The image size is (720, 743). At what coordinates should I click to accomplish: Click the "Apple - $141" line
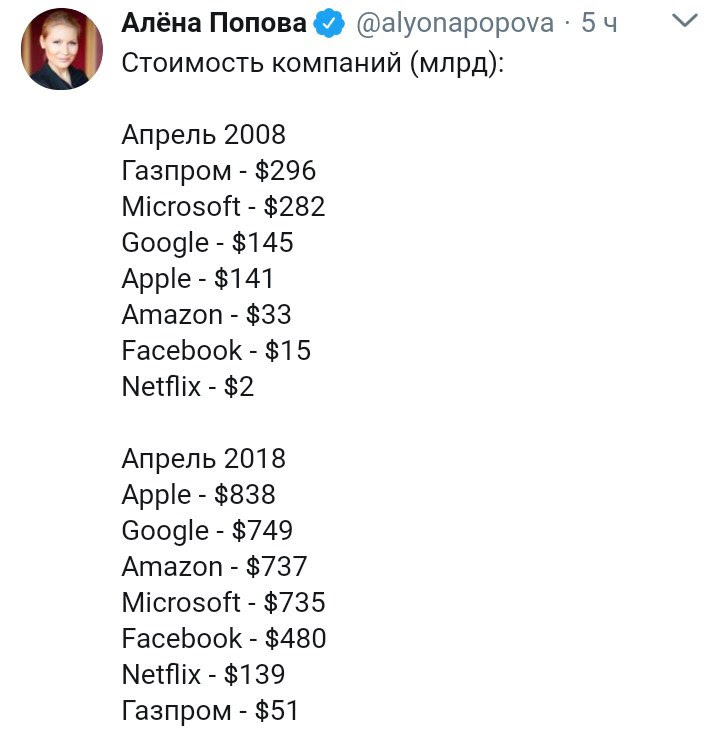pyautogui.click(x=197, y=279)
